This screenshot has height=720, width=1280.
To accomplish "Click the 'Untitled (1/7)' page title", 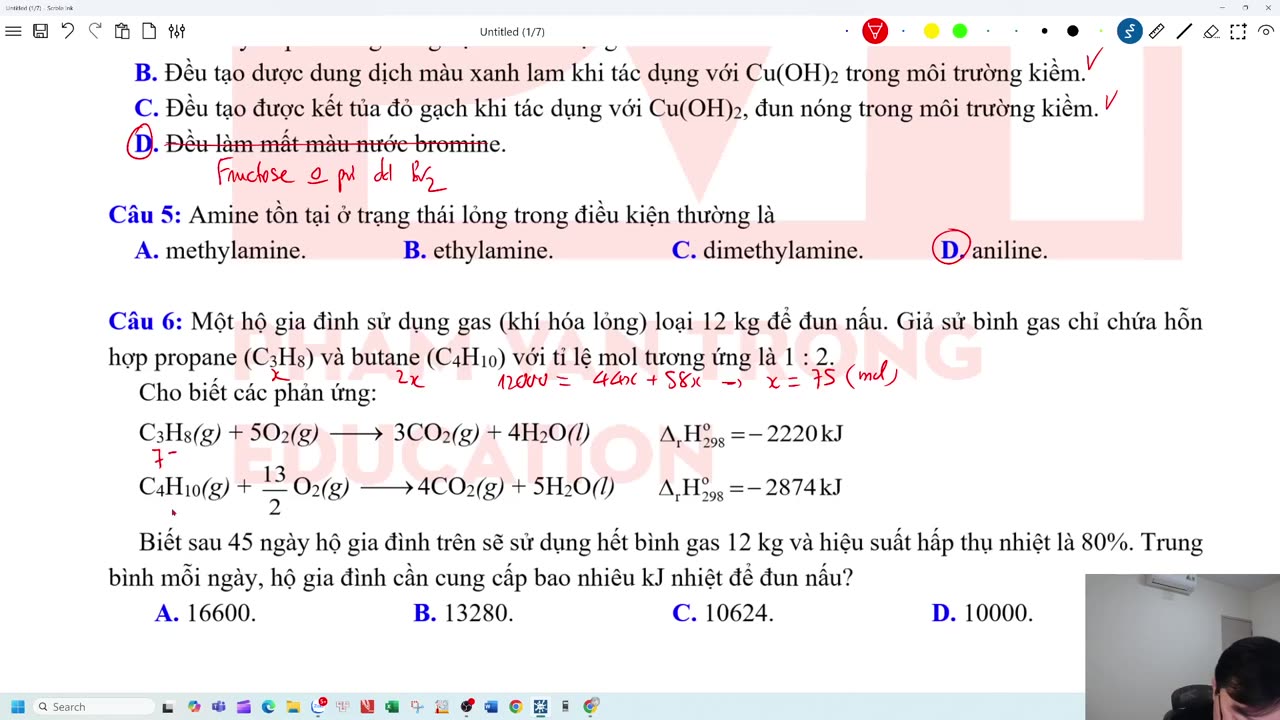I will [x=512, y=31].
